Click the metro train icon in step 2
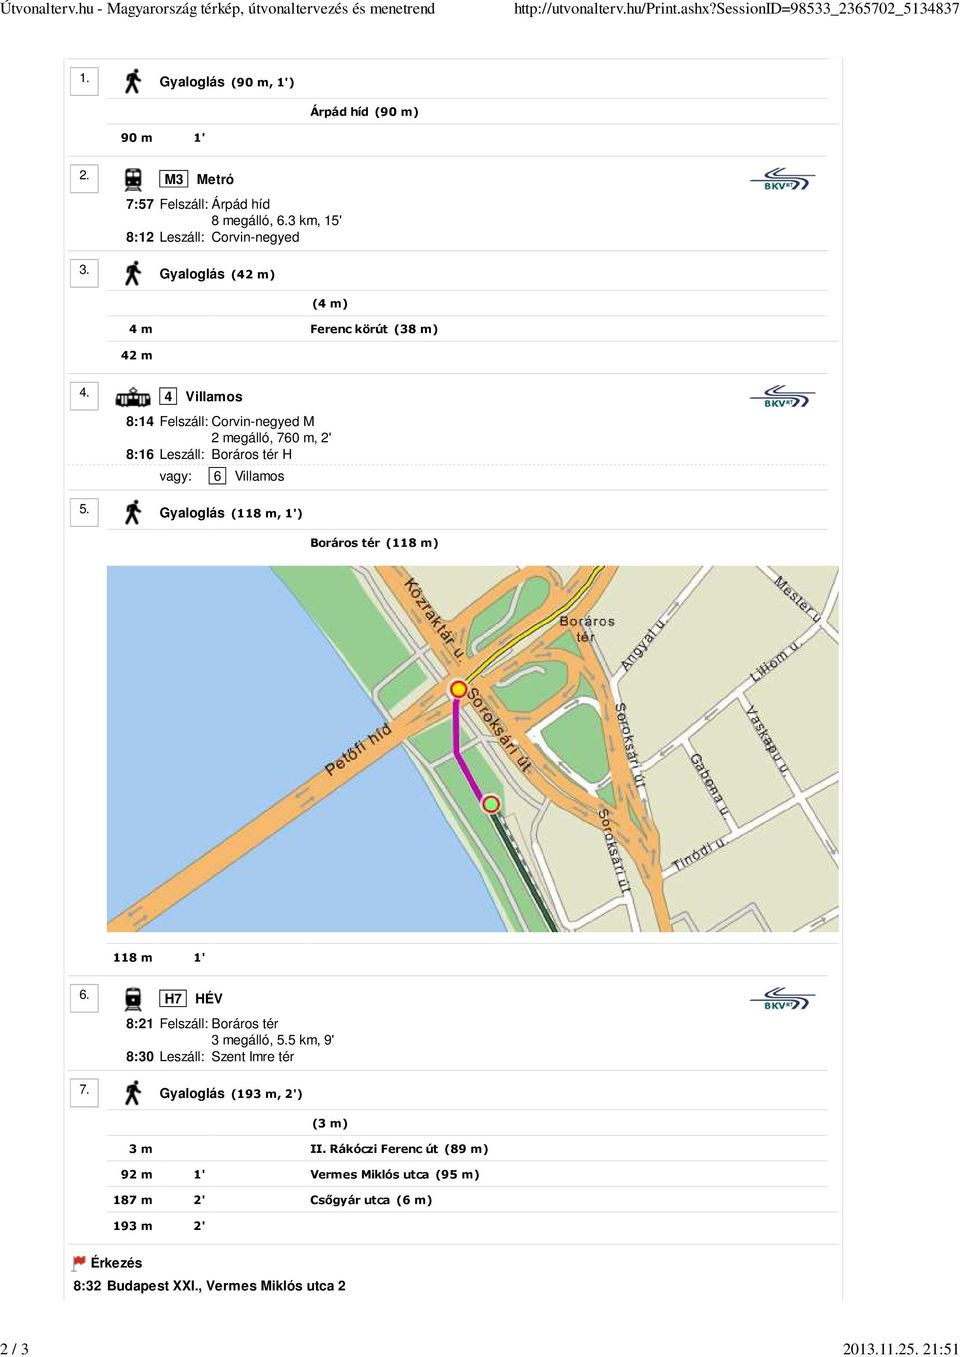Screen dimensions: 960x1357 133,179
